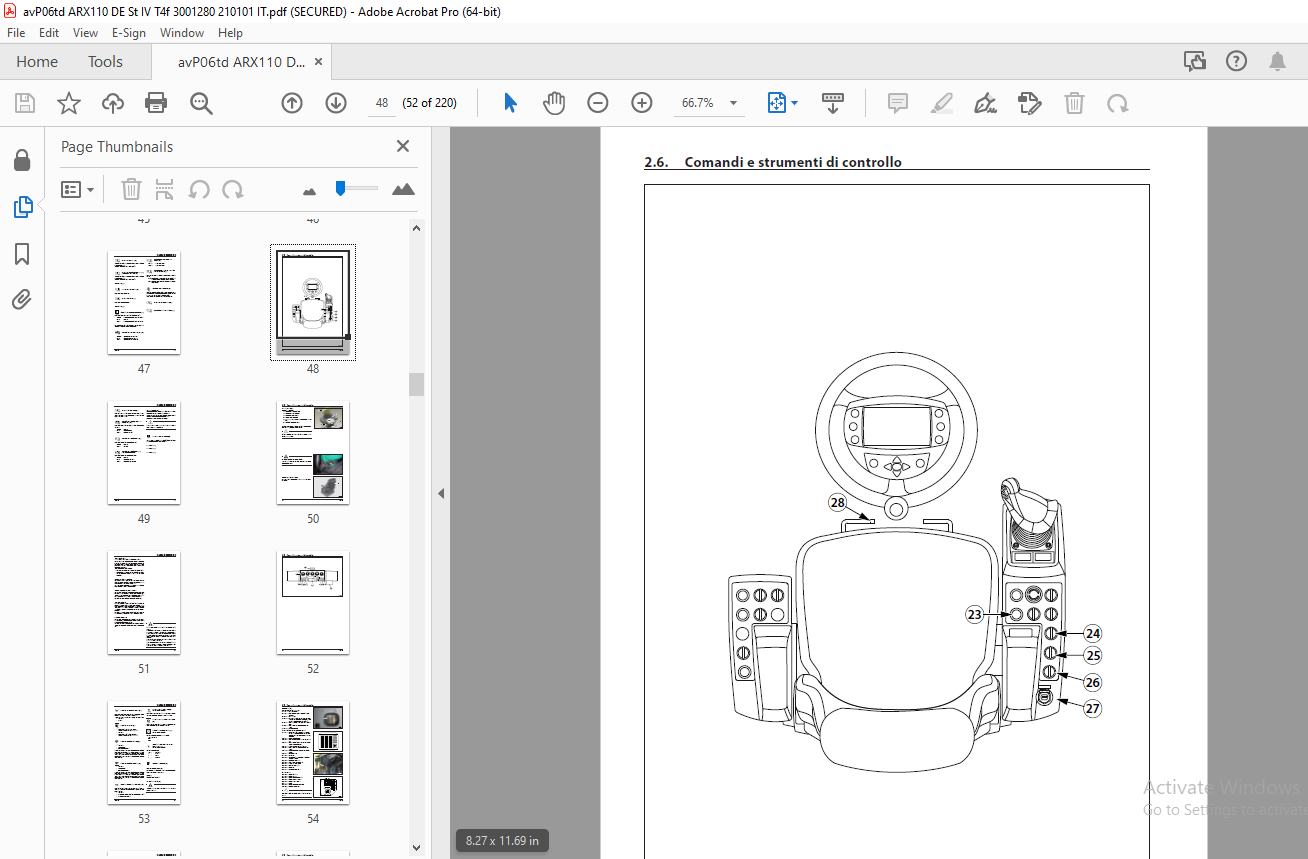Enlarge thumbnails with large mountain icon
Image resolution: width=1308 pixels, height=859 pixels.
(403, 189)
